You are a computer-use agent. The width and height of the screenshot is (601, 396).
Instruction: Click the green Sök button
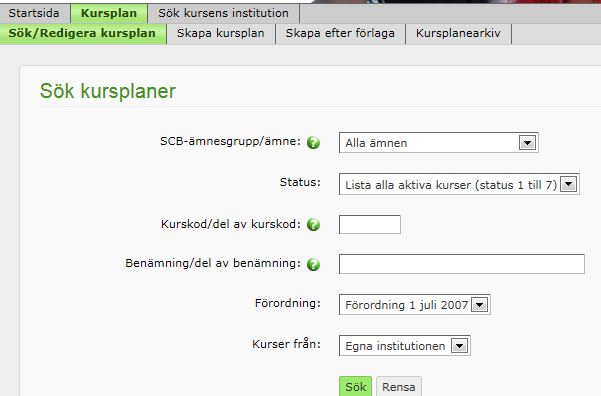pos(355,386)
